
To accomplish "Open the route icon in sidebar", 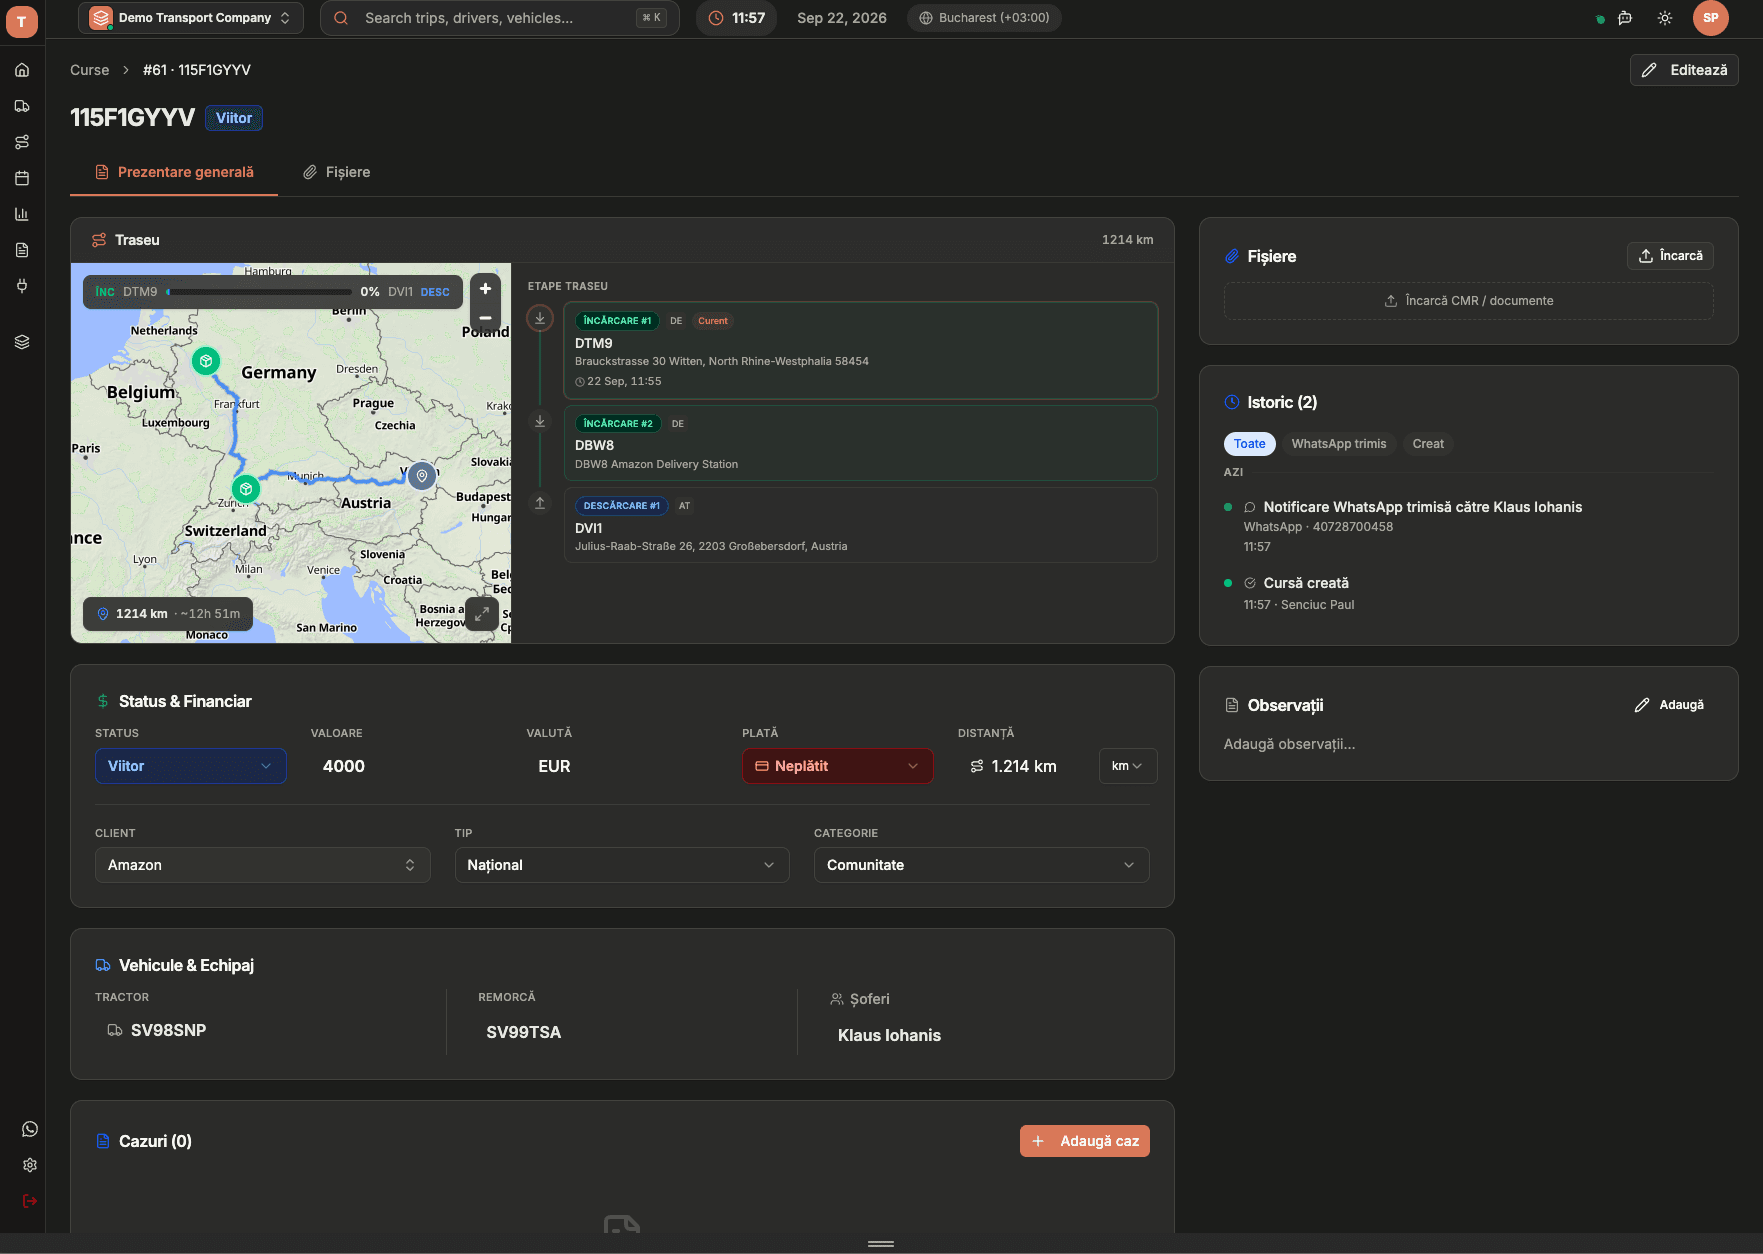I will click(22, 142).
